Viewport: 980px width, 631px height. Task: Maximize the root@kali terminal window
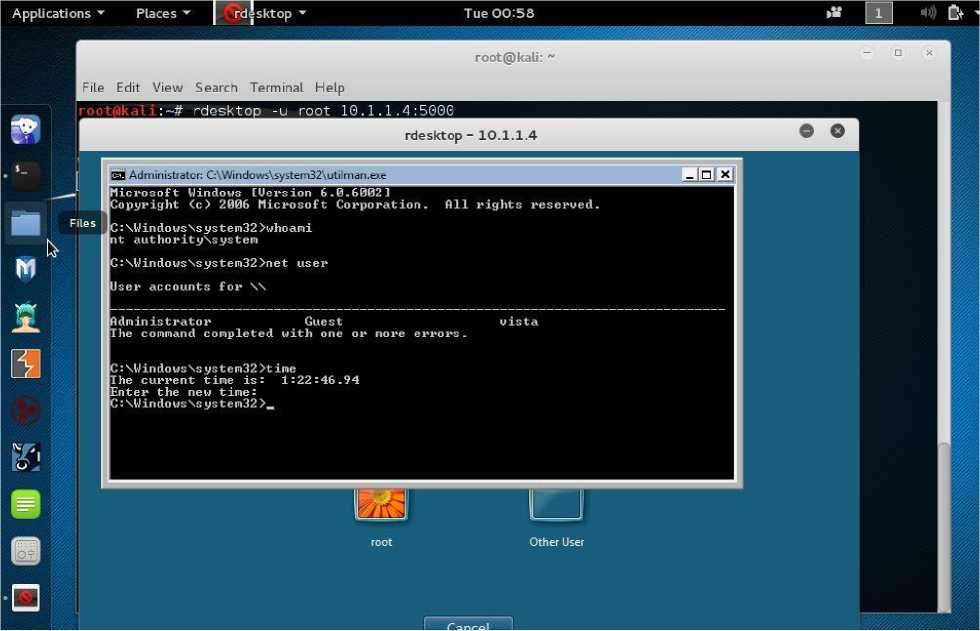tap(898, 53)
